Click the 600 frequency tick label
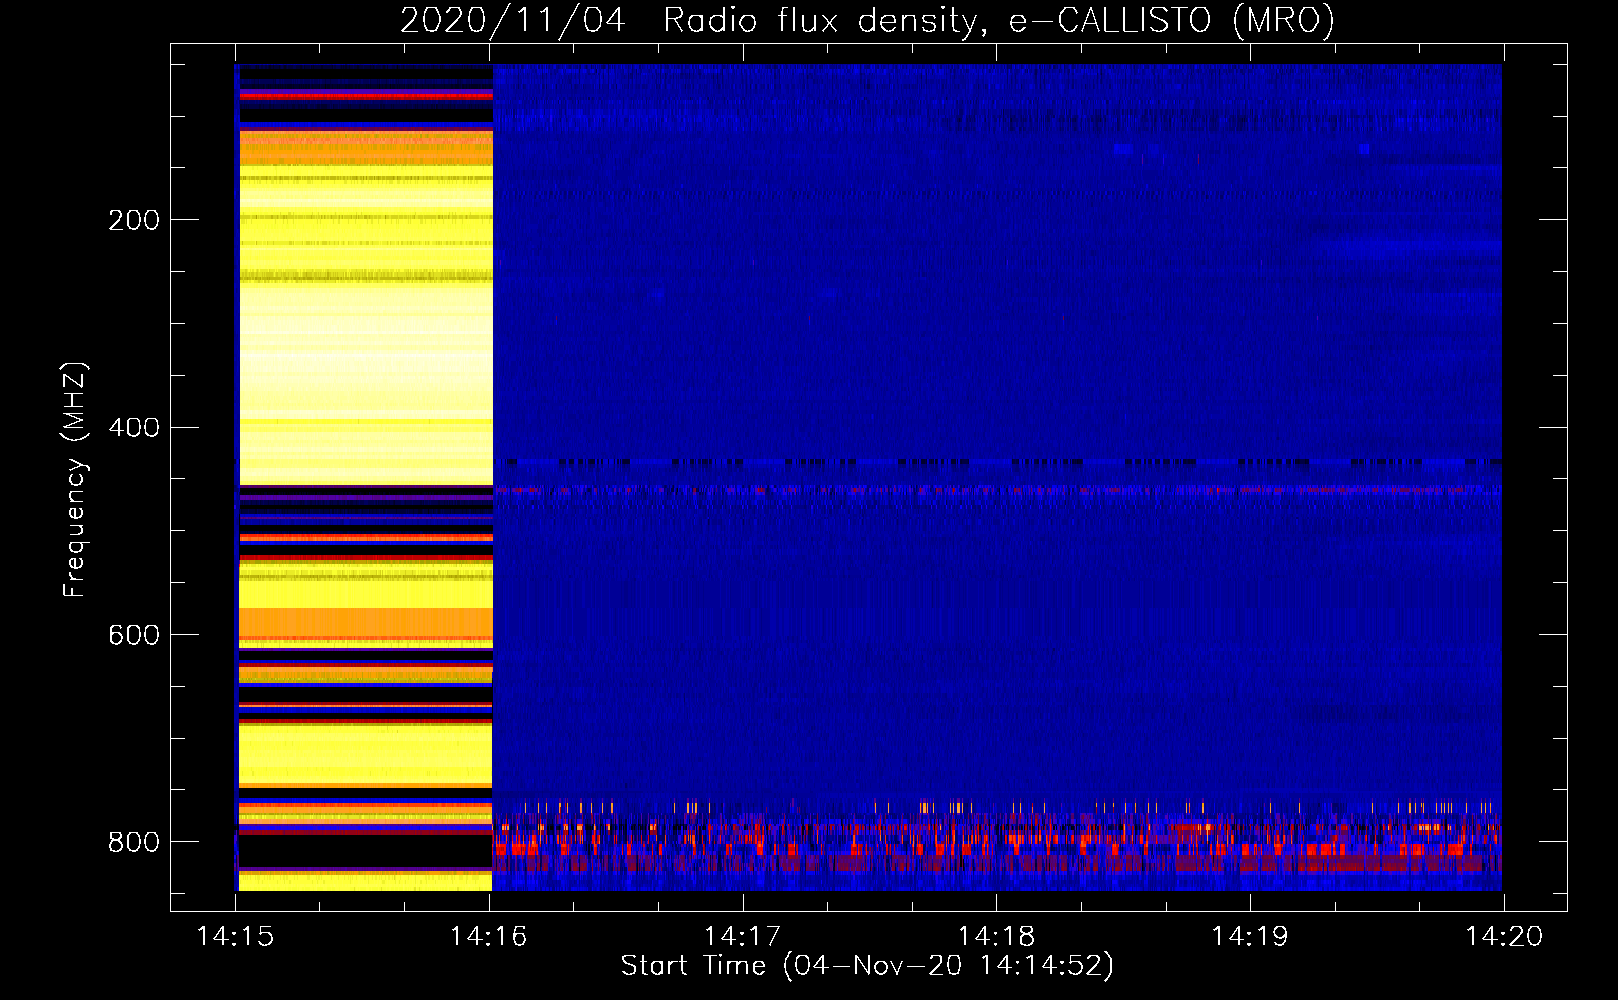Image resolution: width=1618 pixels, height=1000 pixels. click(134, 636)
